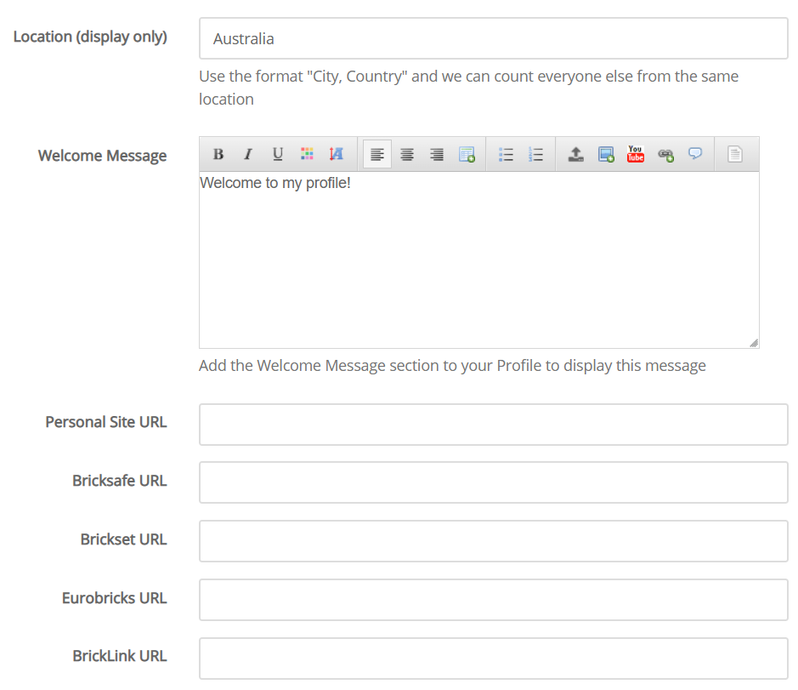The width and height of the screenshot is (798, 690).
Task: Center align the welcome message text
Action: coord(407,155)
